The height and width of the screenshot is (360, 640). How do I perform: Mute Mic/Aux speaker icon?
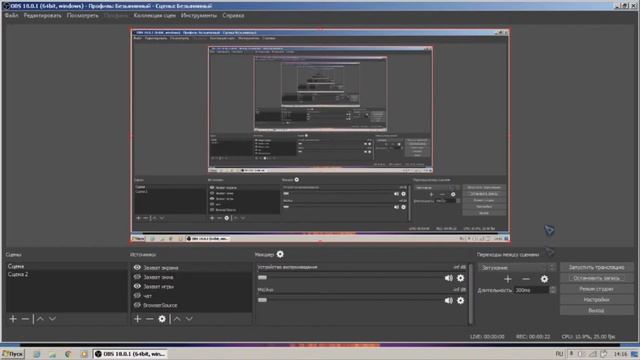point(449,300)
